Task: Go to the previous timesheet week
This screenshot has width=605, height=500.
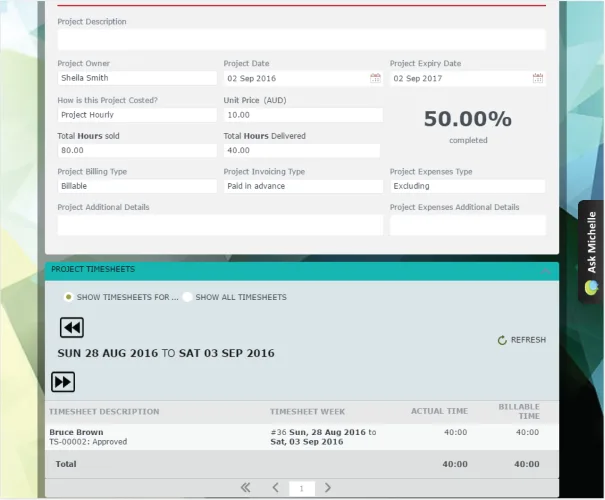Action: (x=72, y=328)
